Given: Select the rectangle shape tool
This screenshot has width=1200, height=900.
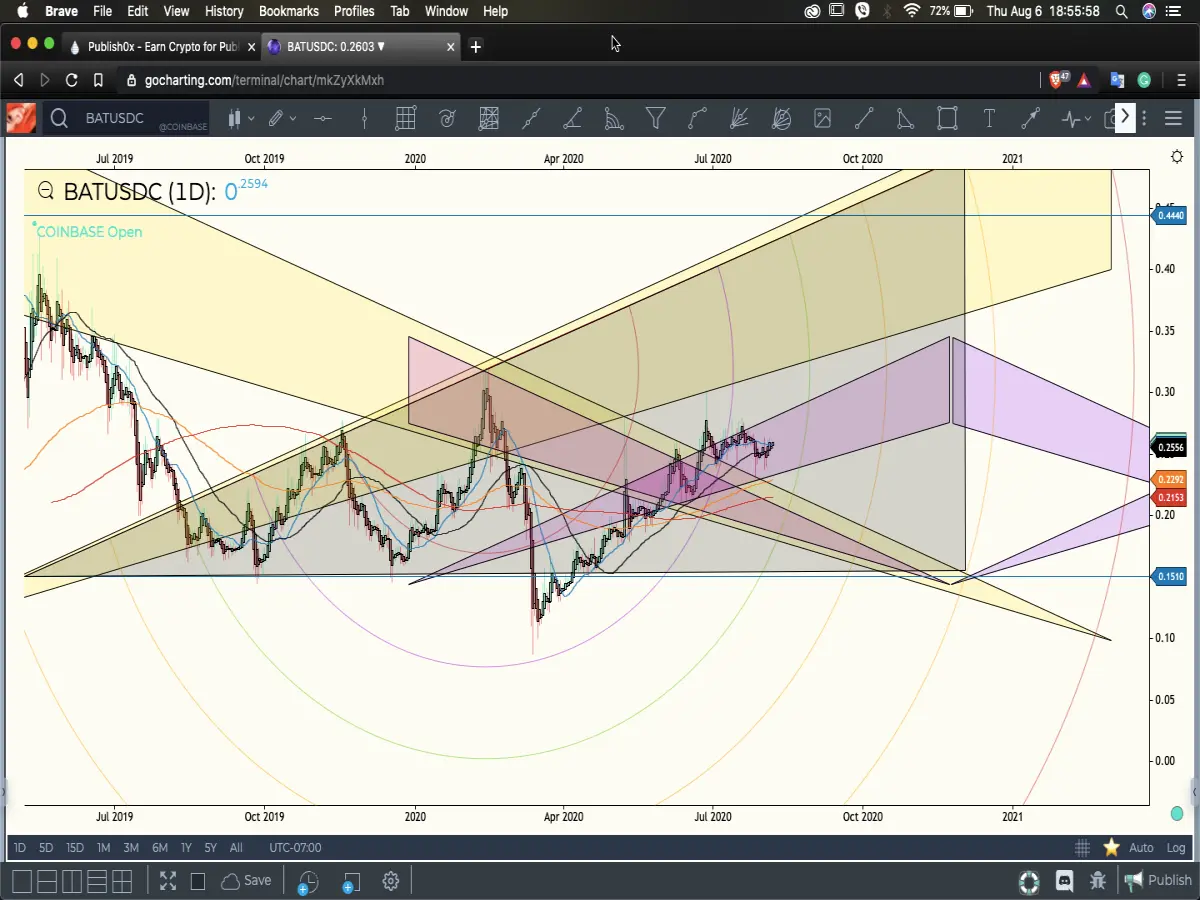Looking at the screenshot, I should [x=947, y=119].
